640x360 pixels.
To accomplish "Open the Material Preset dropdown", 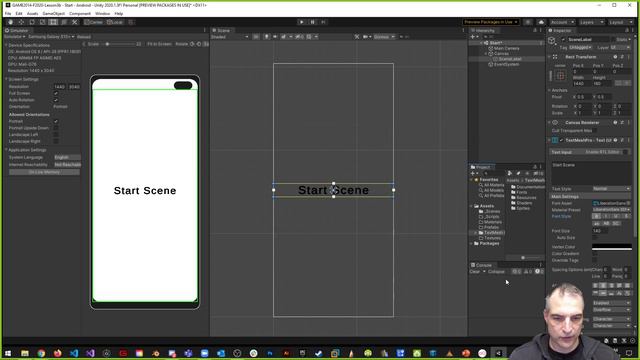I will [611, 209].
